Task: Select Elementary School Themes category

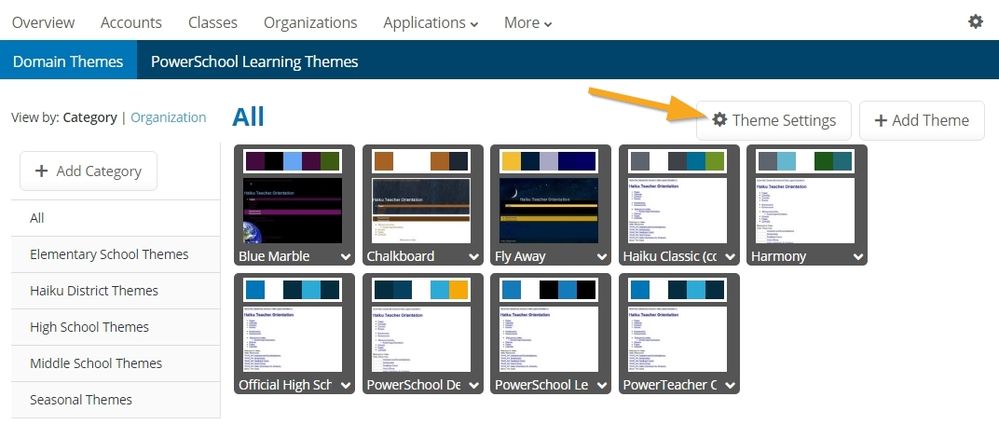Action: click(x=116, y=254)
